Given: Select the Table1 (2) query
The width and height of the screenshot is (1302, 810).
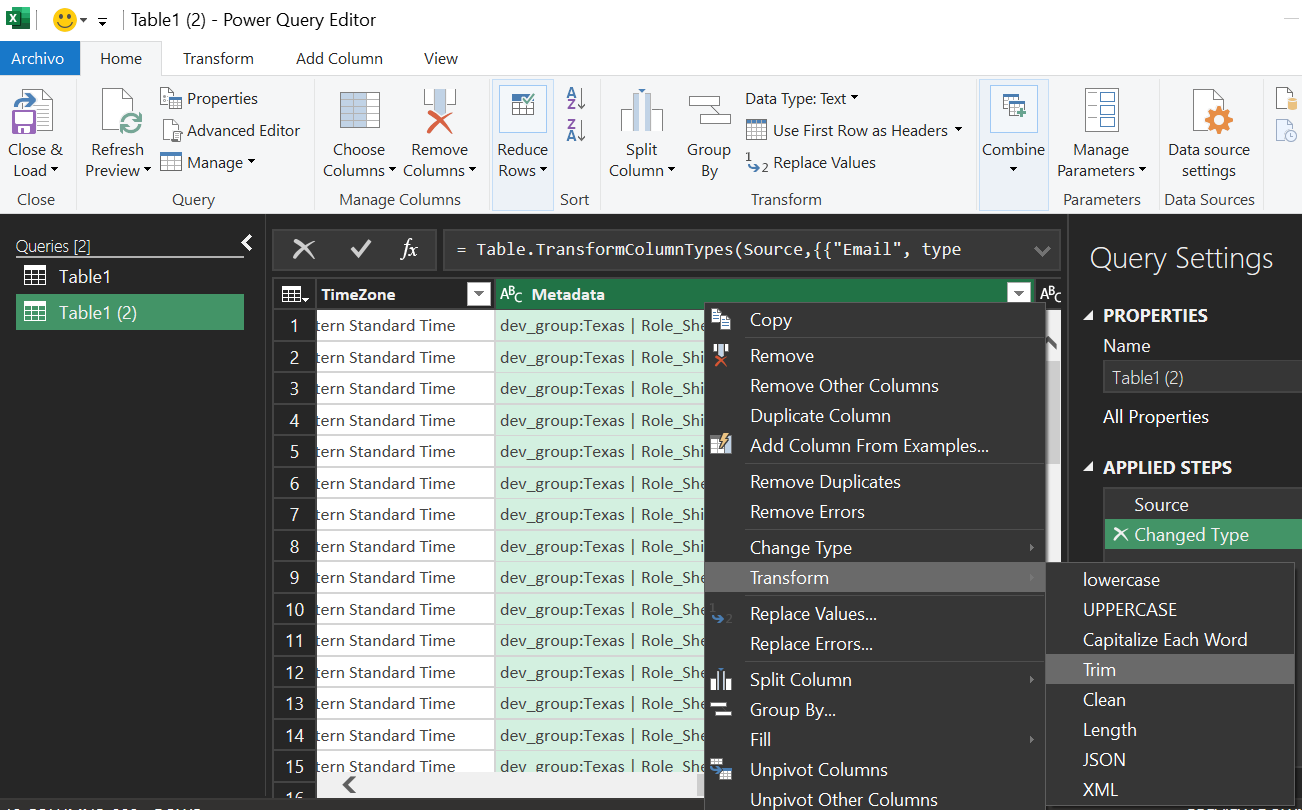Looking at the screenshot, I should pos(130,312).
